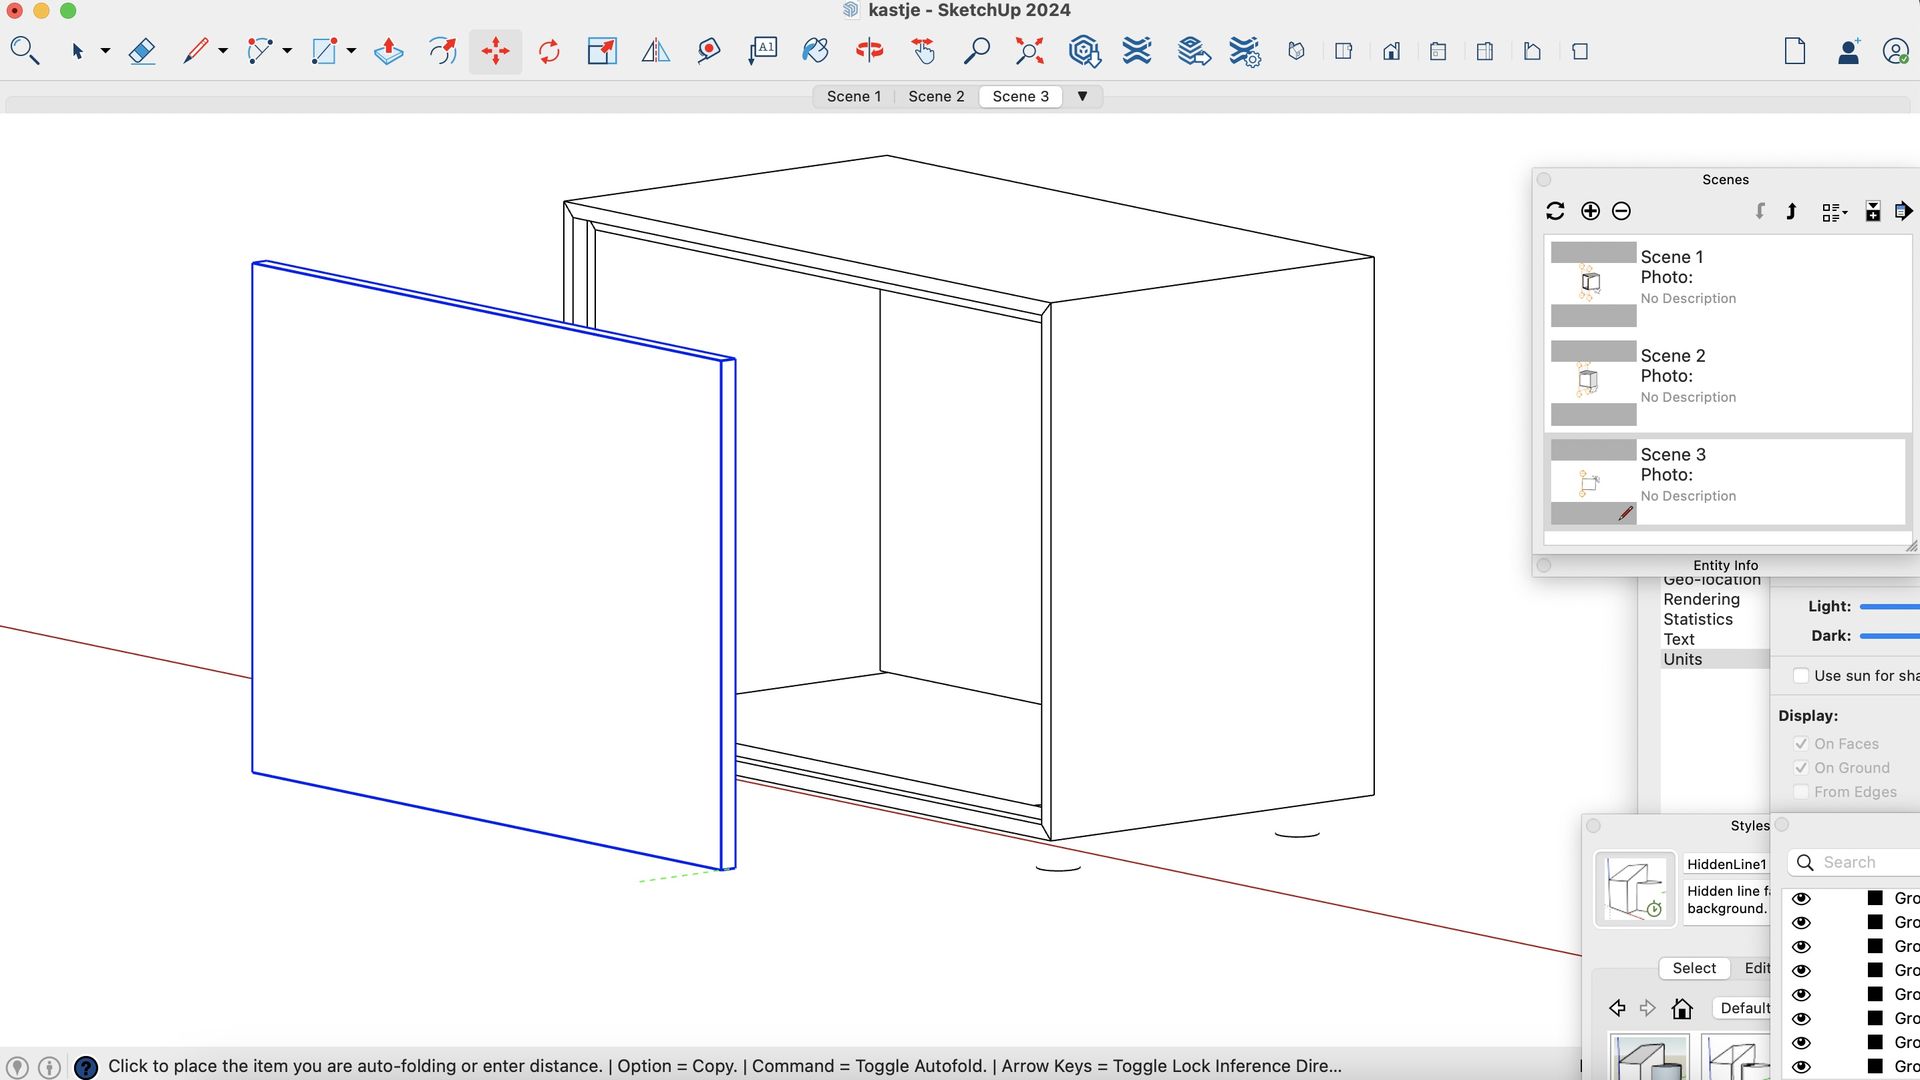Enable Use sun for shading checkbox
This screenshot has width=1920, height=1080.
1801,676
